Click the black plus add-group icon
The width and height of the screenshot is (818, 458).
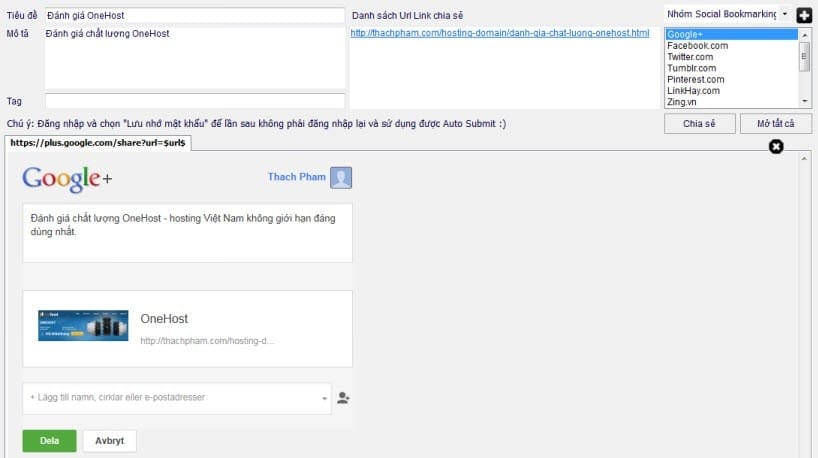click(804, 16)
